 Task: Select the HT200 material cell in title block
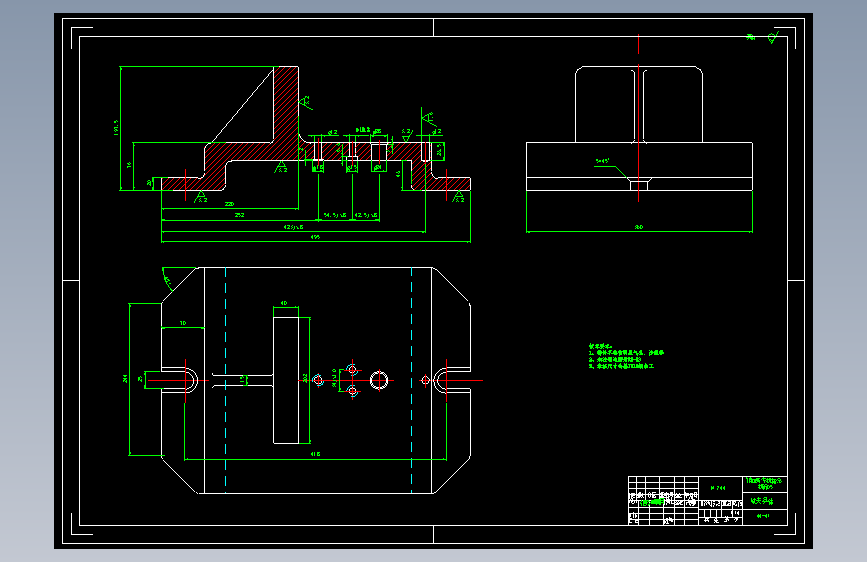718,488
